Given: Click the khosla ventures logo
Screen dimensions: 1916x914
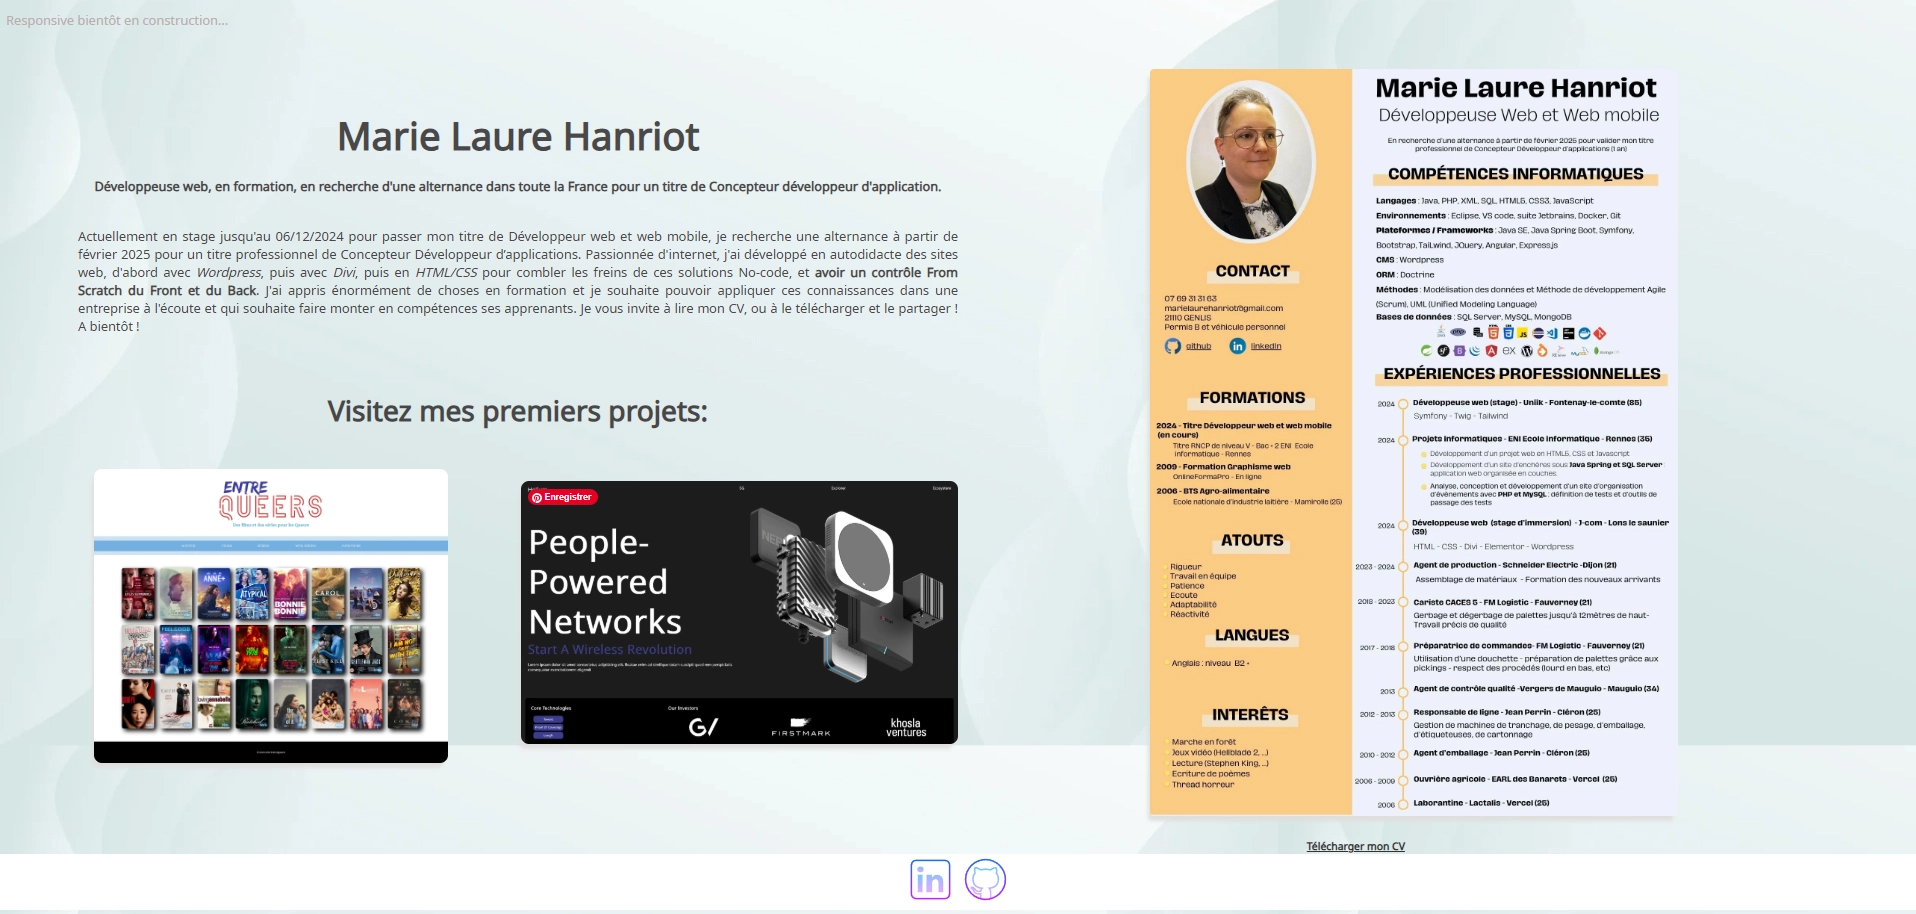Looking at the screenshot, I should pyautogui.click(x=906, y=727).
